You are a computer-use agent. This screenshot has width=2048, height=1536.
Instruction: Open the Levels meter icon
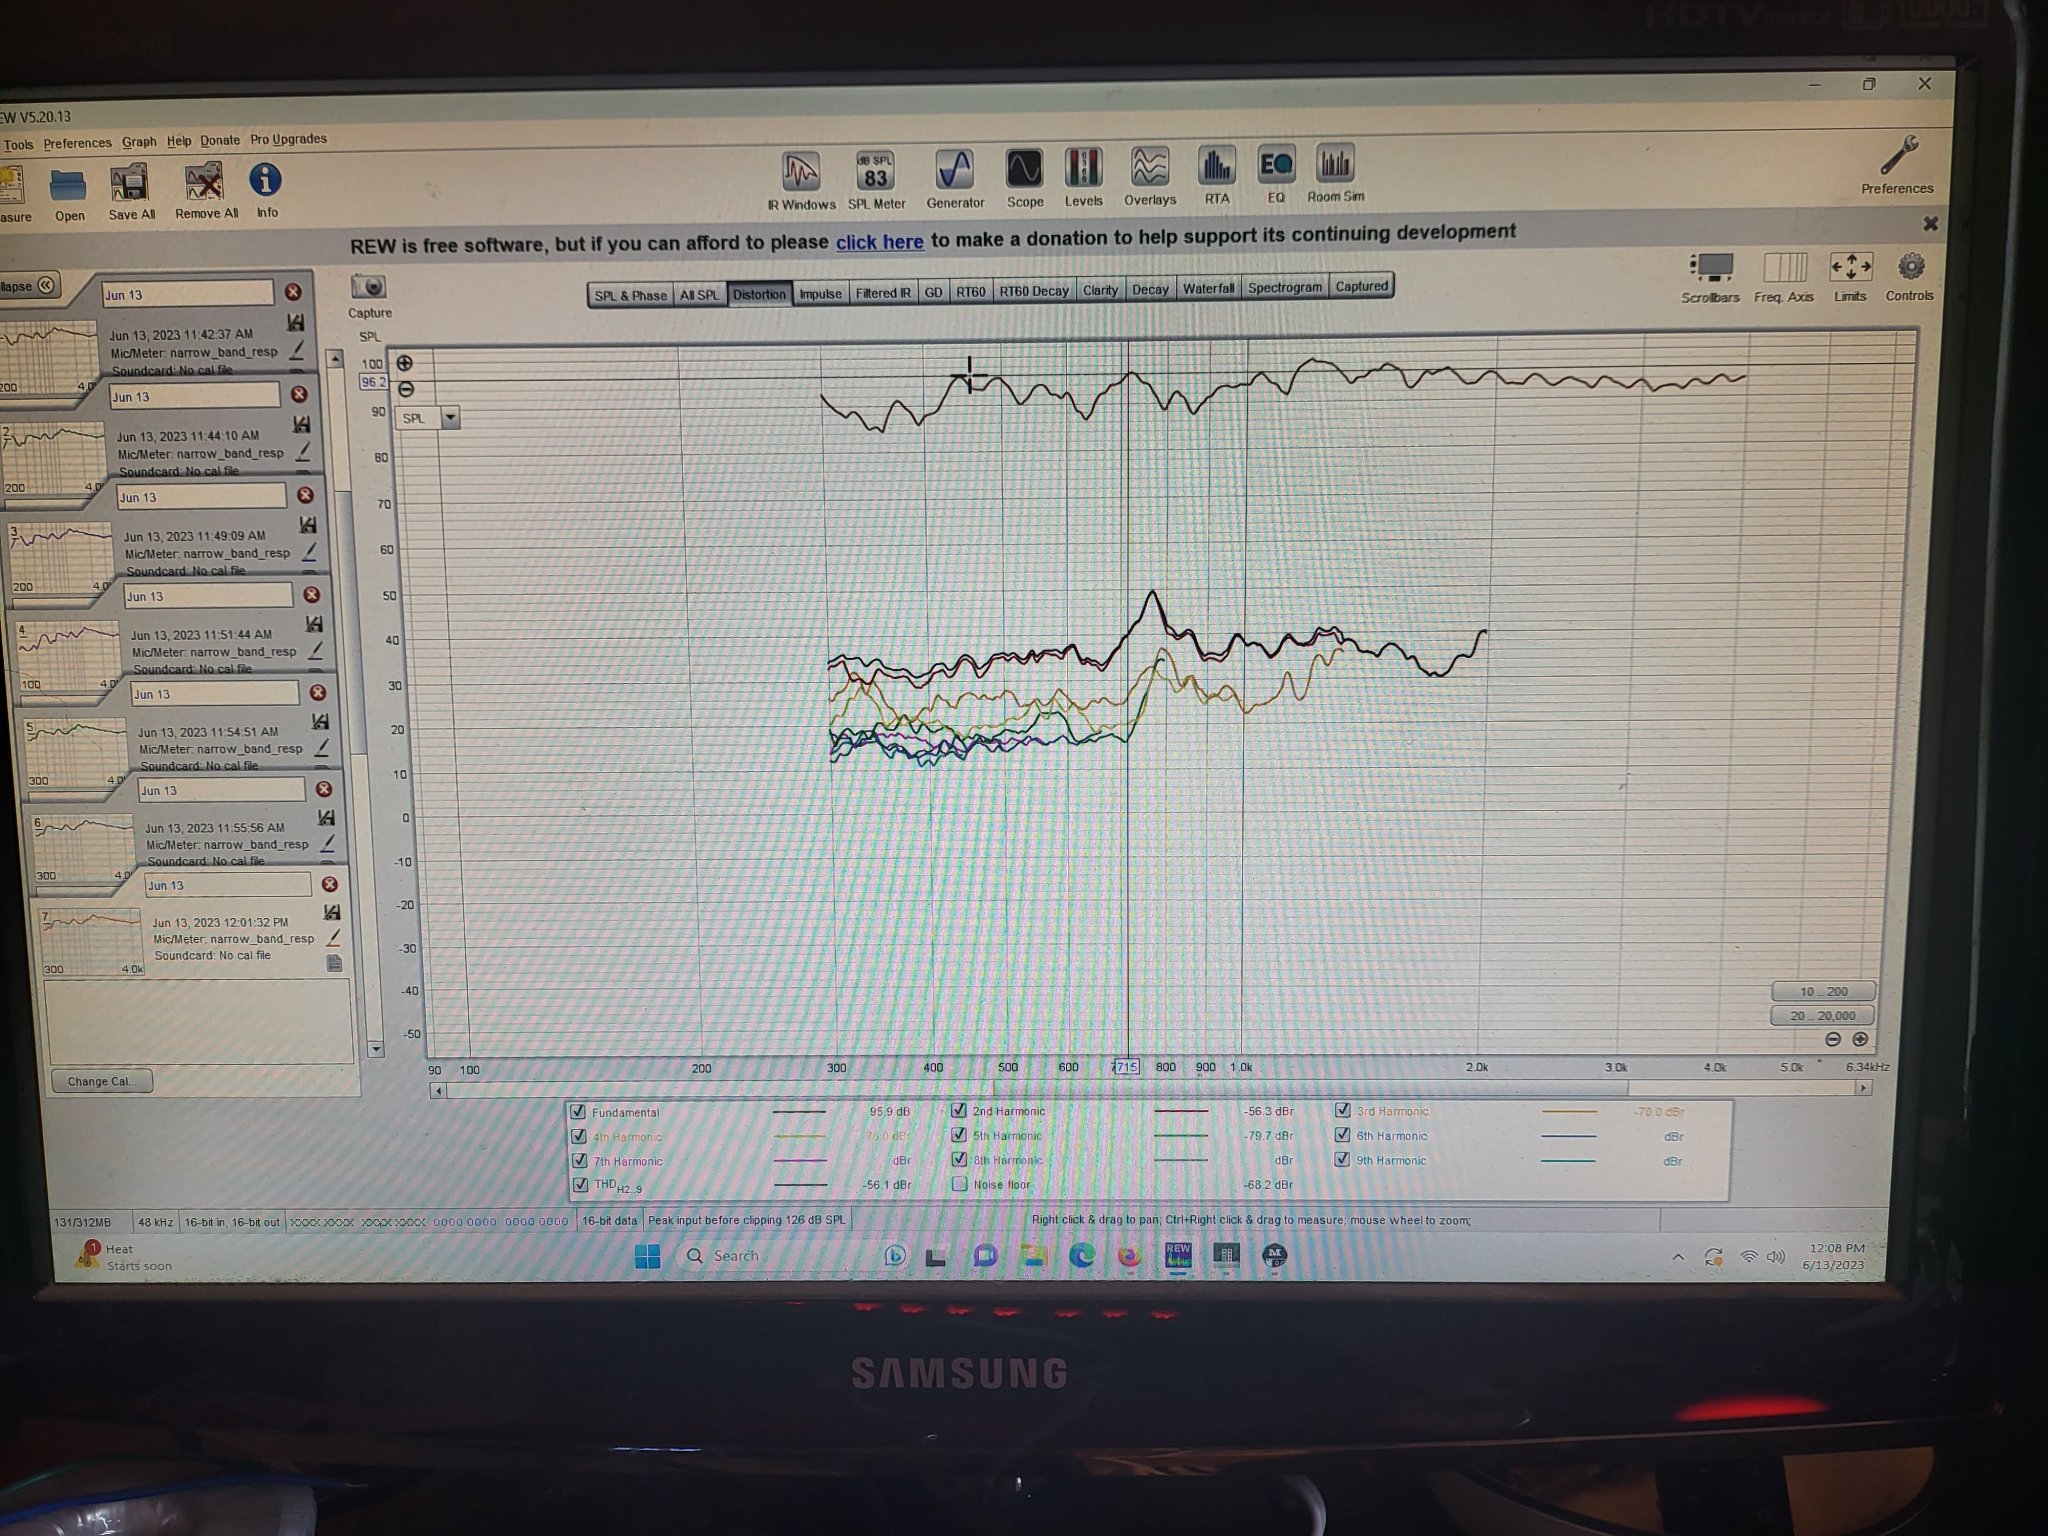pos(1083,168)
